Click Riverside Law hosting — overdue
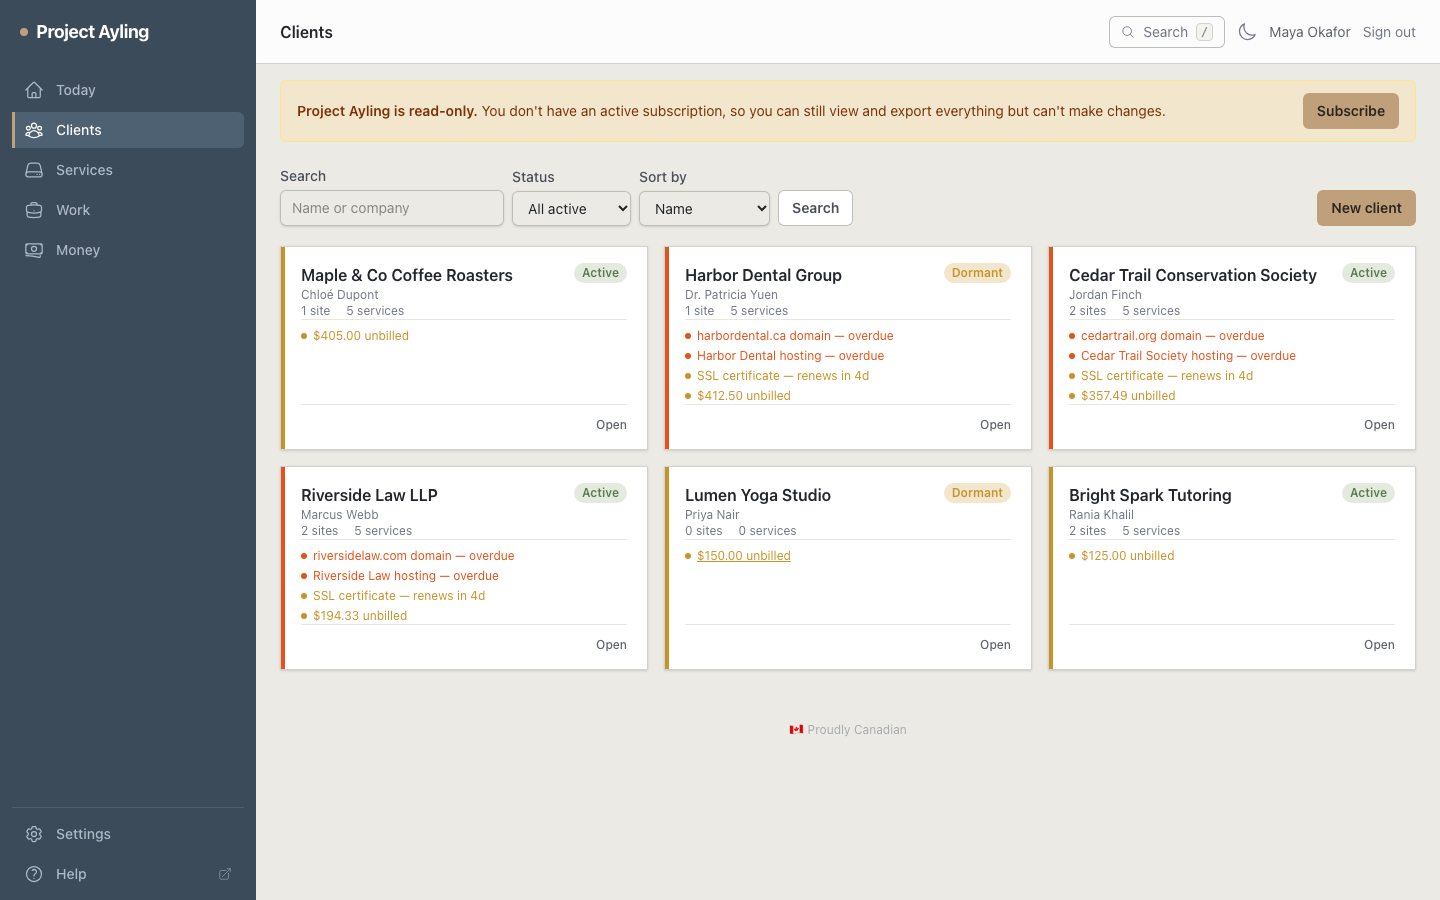This screenshot has height=900, width=1440. (405, 576)
